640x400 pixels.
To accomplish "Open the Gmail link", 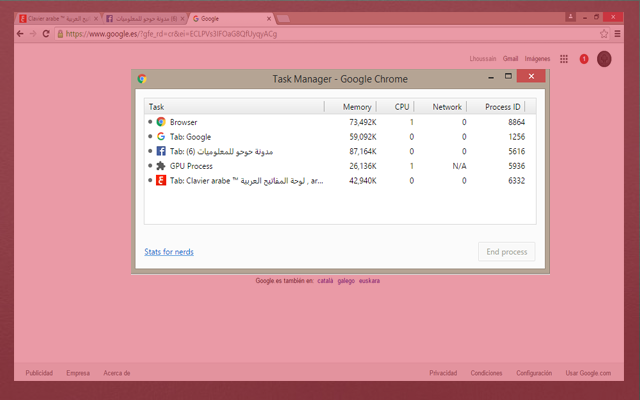I will [x=510, y=59].
